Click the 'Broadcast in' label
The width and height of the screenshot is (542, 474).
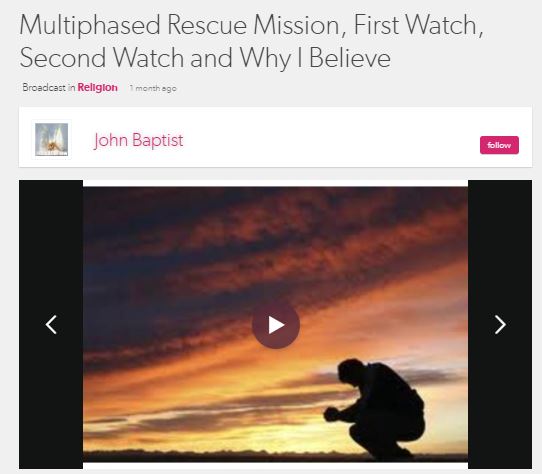(x=48, y=87)
